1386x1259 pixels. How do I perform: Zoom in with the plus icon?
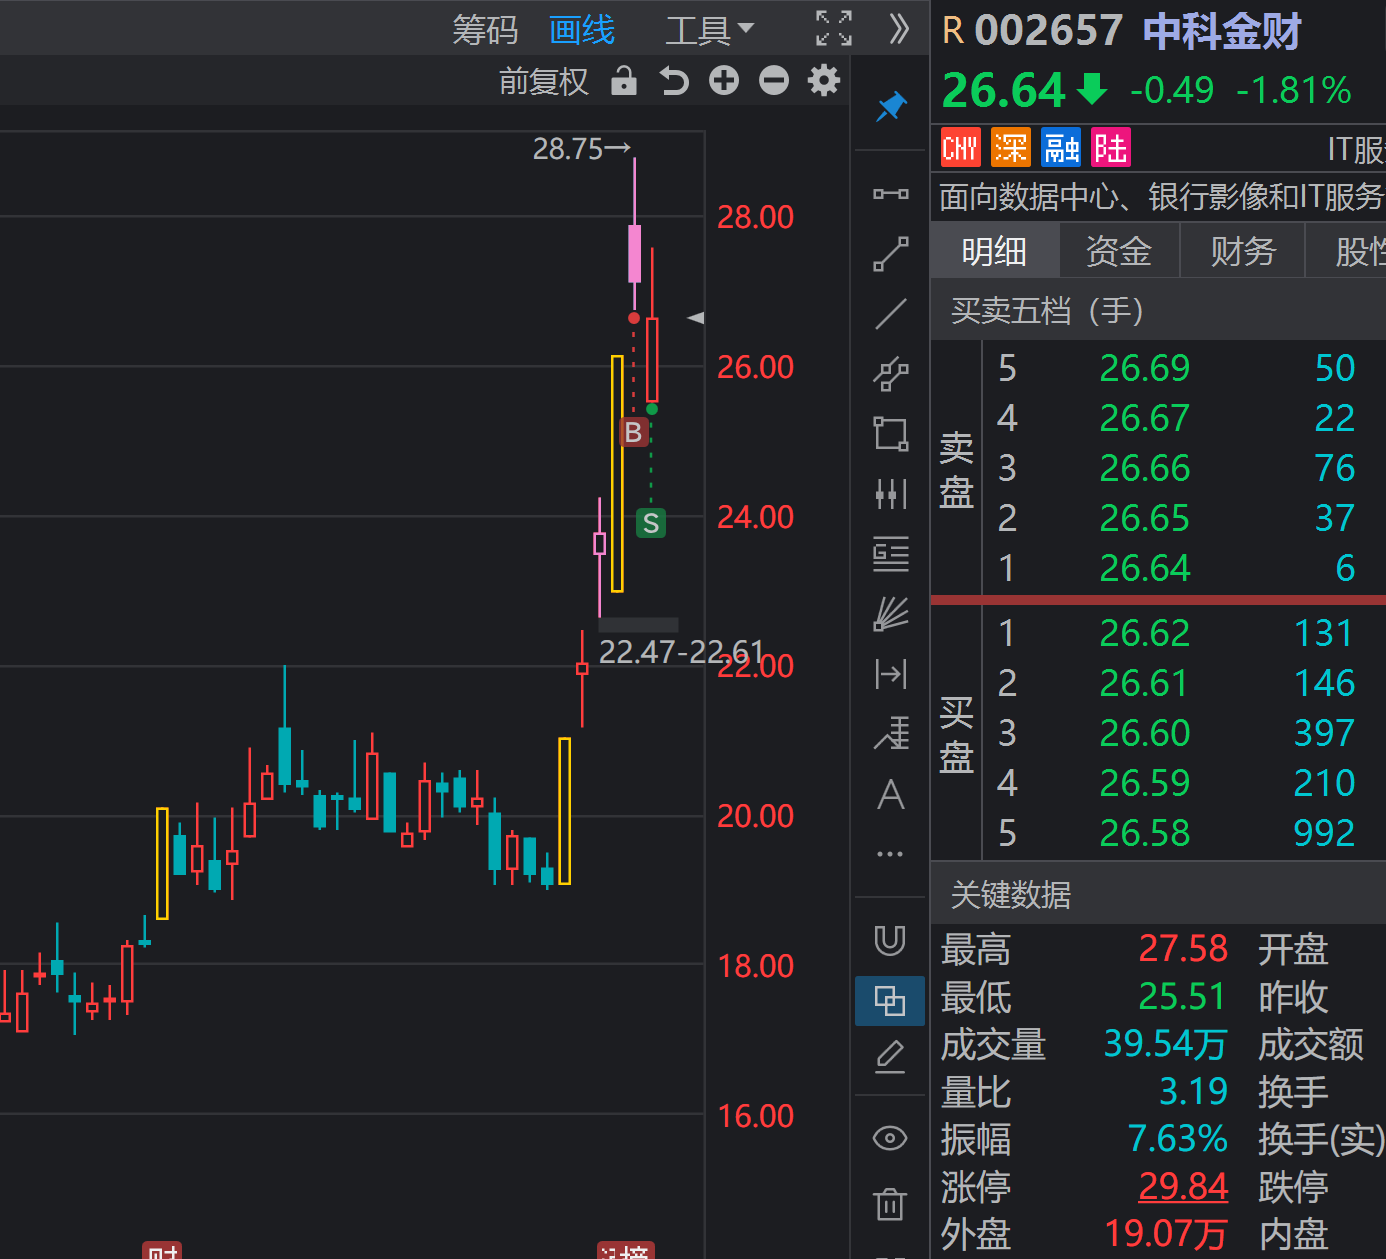tap(724, 81)
